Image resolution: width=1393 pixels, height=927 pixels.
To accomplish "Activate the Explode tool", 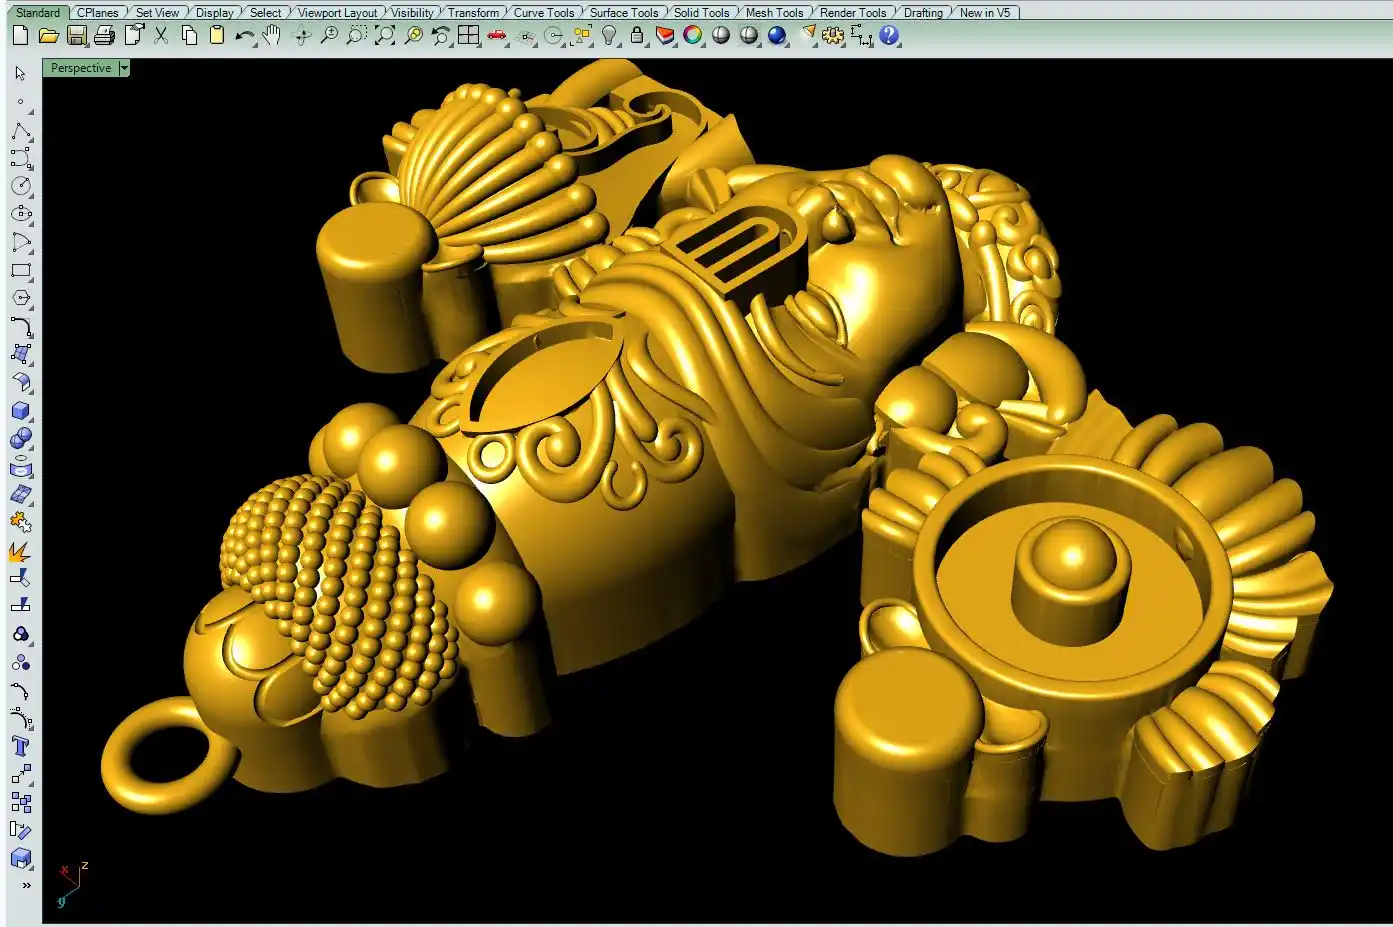I will coord(20,551).
